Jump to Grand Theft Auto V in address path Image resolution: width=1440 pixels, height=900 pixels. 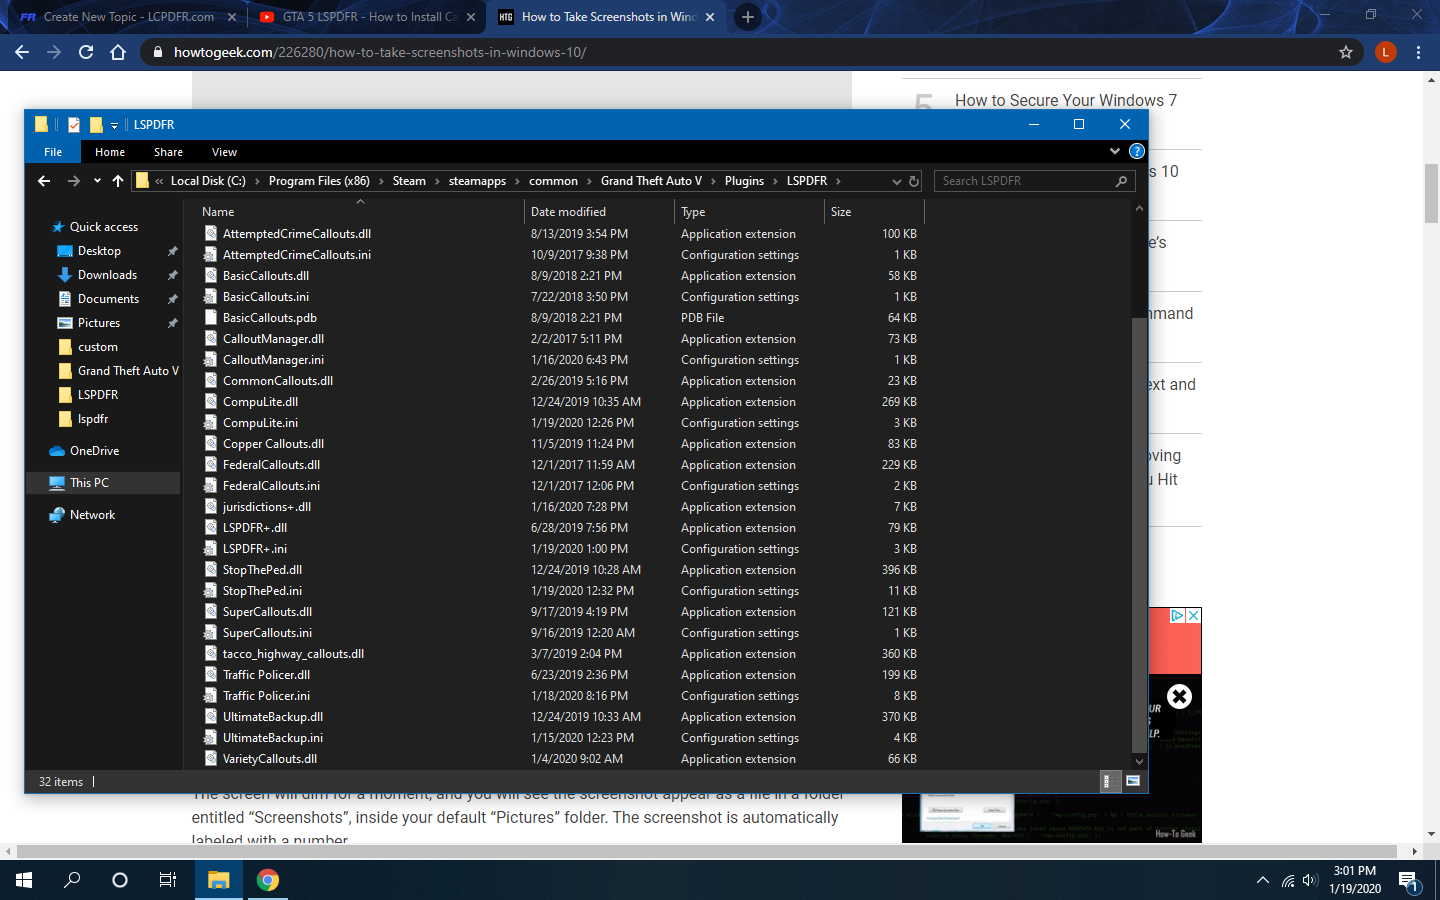[651, 181]
